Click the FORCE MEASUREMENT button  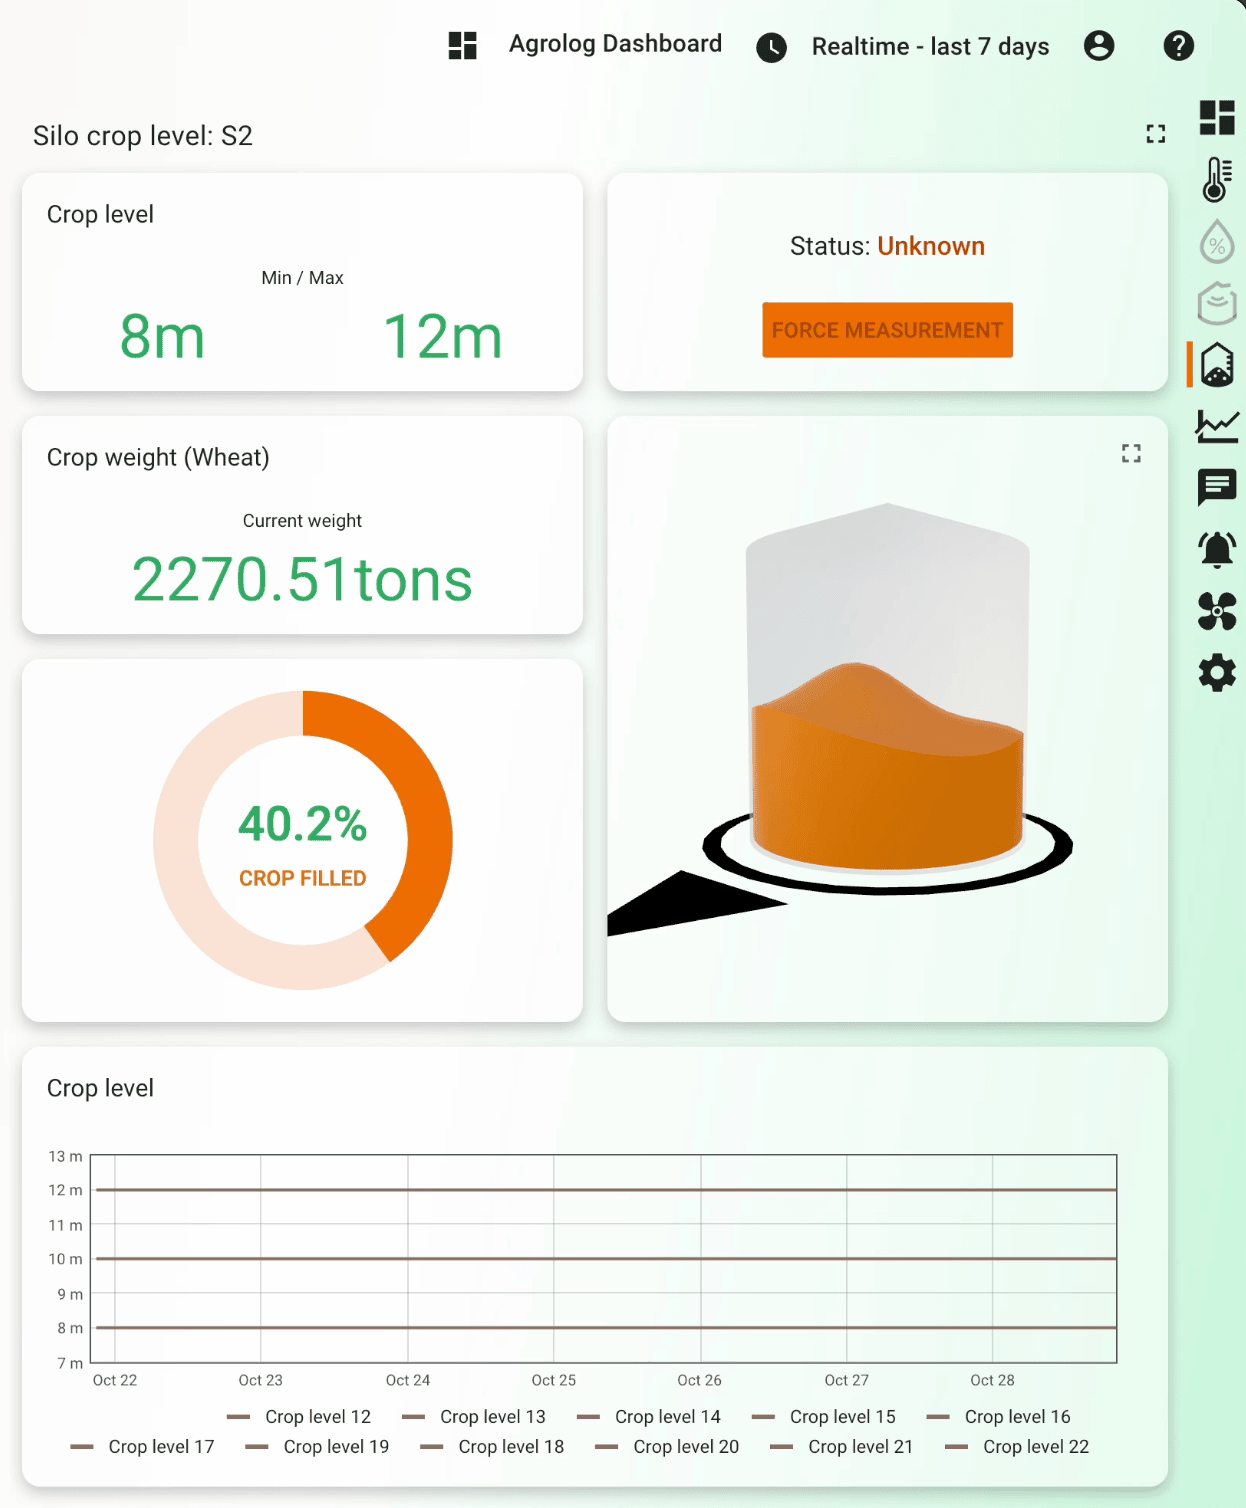(886, 330)
